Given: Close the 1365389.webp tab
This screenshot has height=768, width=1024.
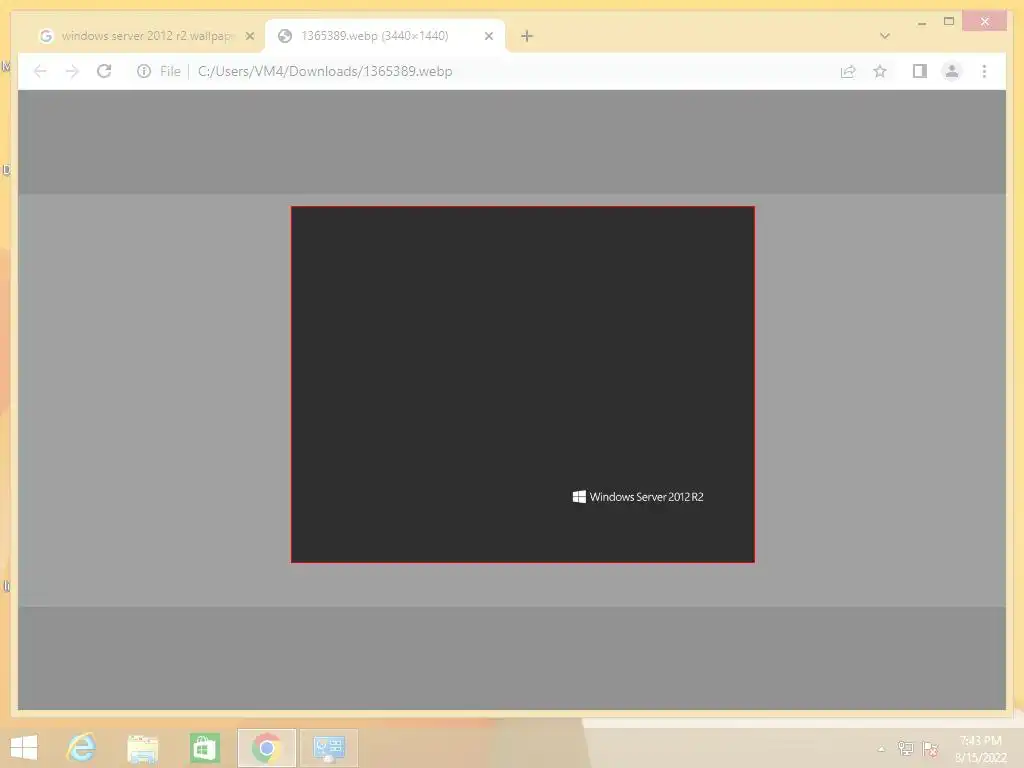Looking at the screenshot, I should point(488,36).
